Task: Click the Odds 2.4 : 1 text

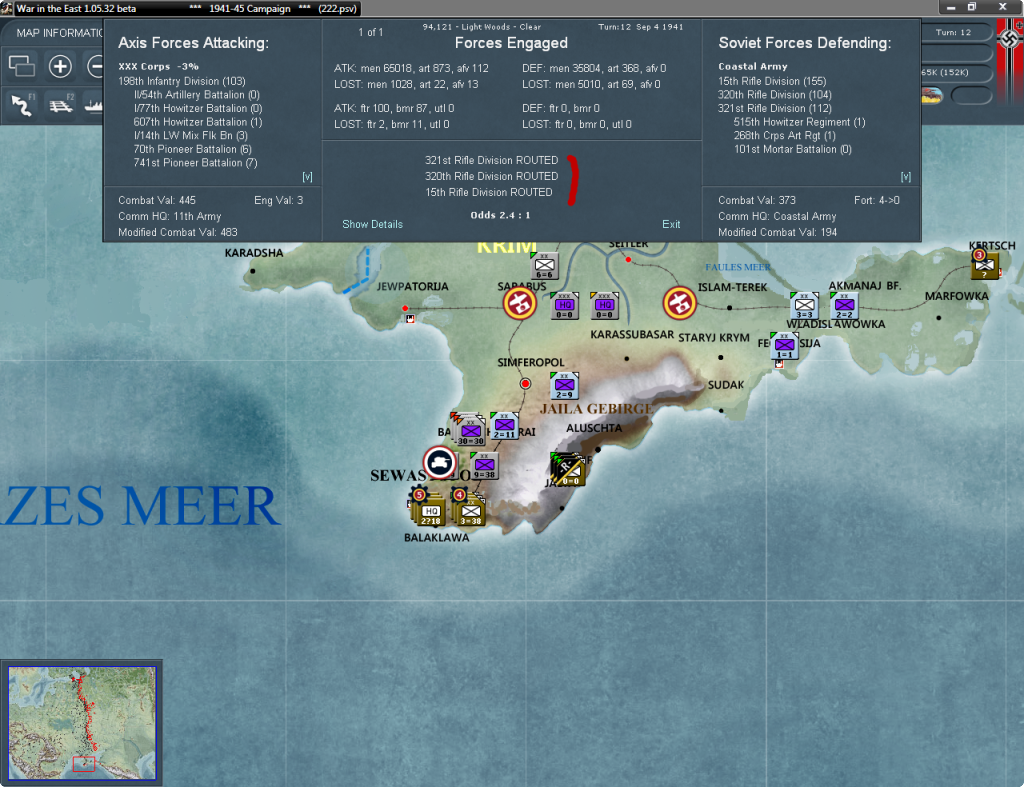Action: [x=500, y=215]
